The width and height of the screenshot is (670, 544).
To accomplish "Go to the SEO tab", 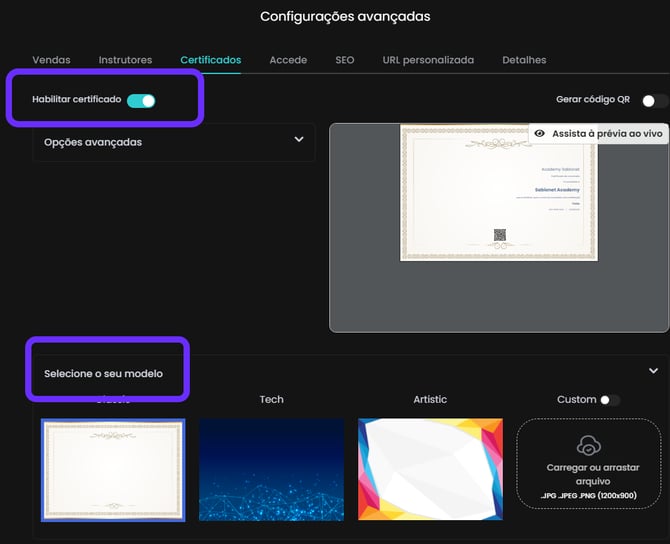I will [x=344, y=60].
